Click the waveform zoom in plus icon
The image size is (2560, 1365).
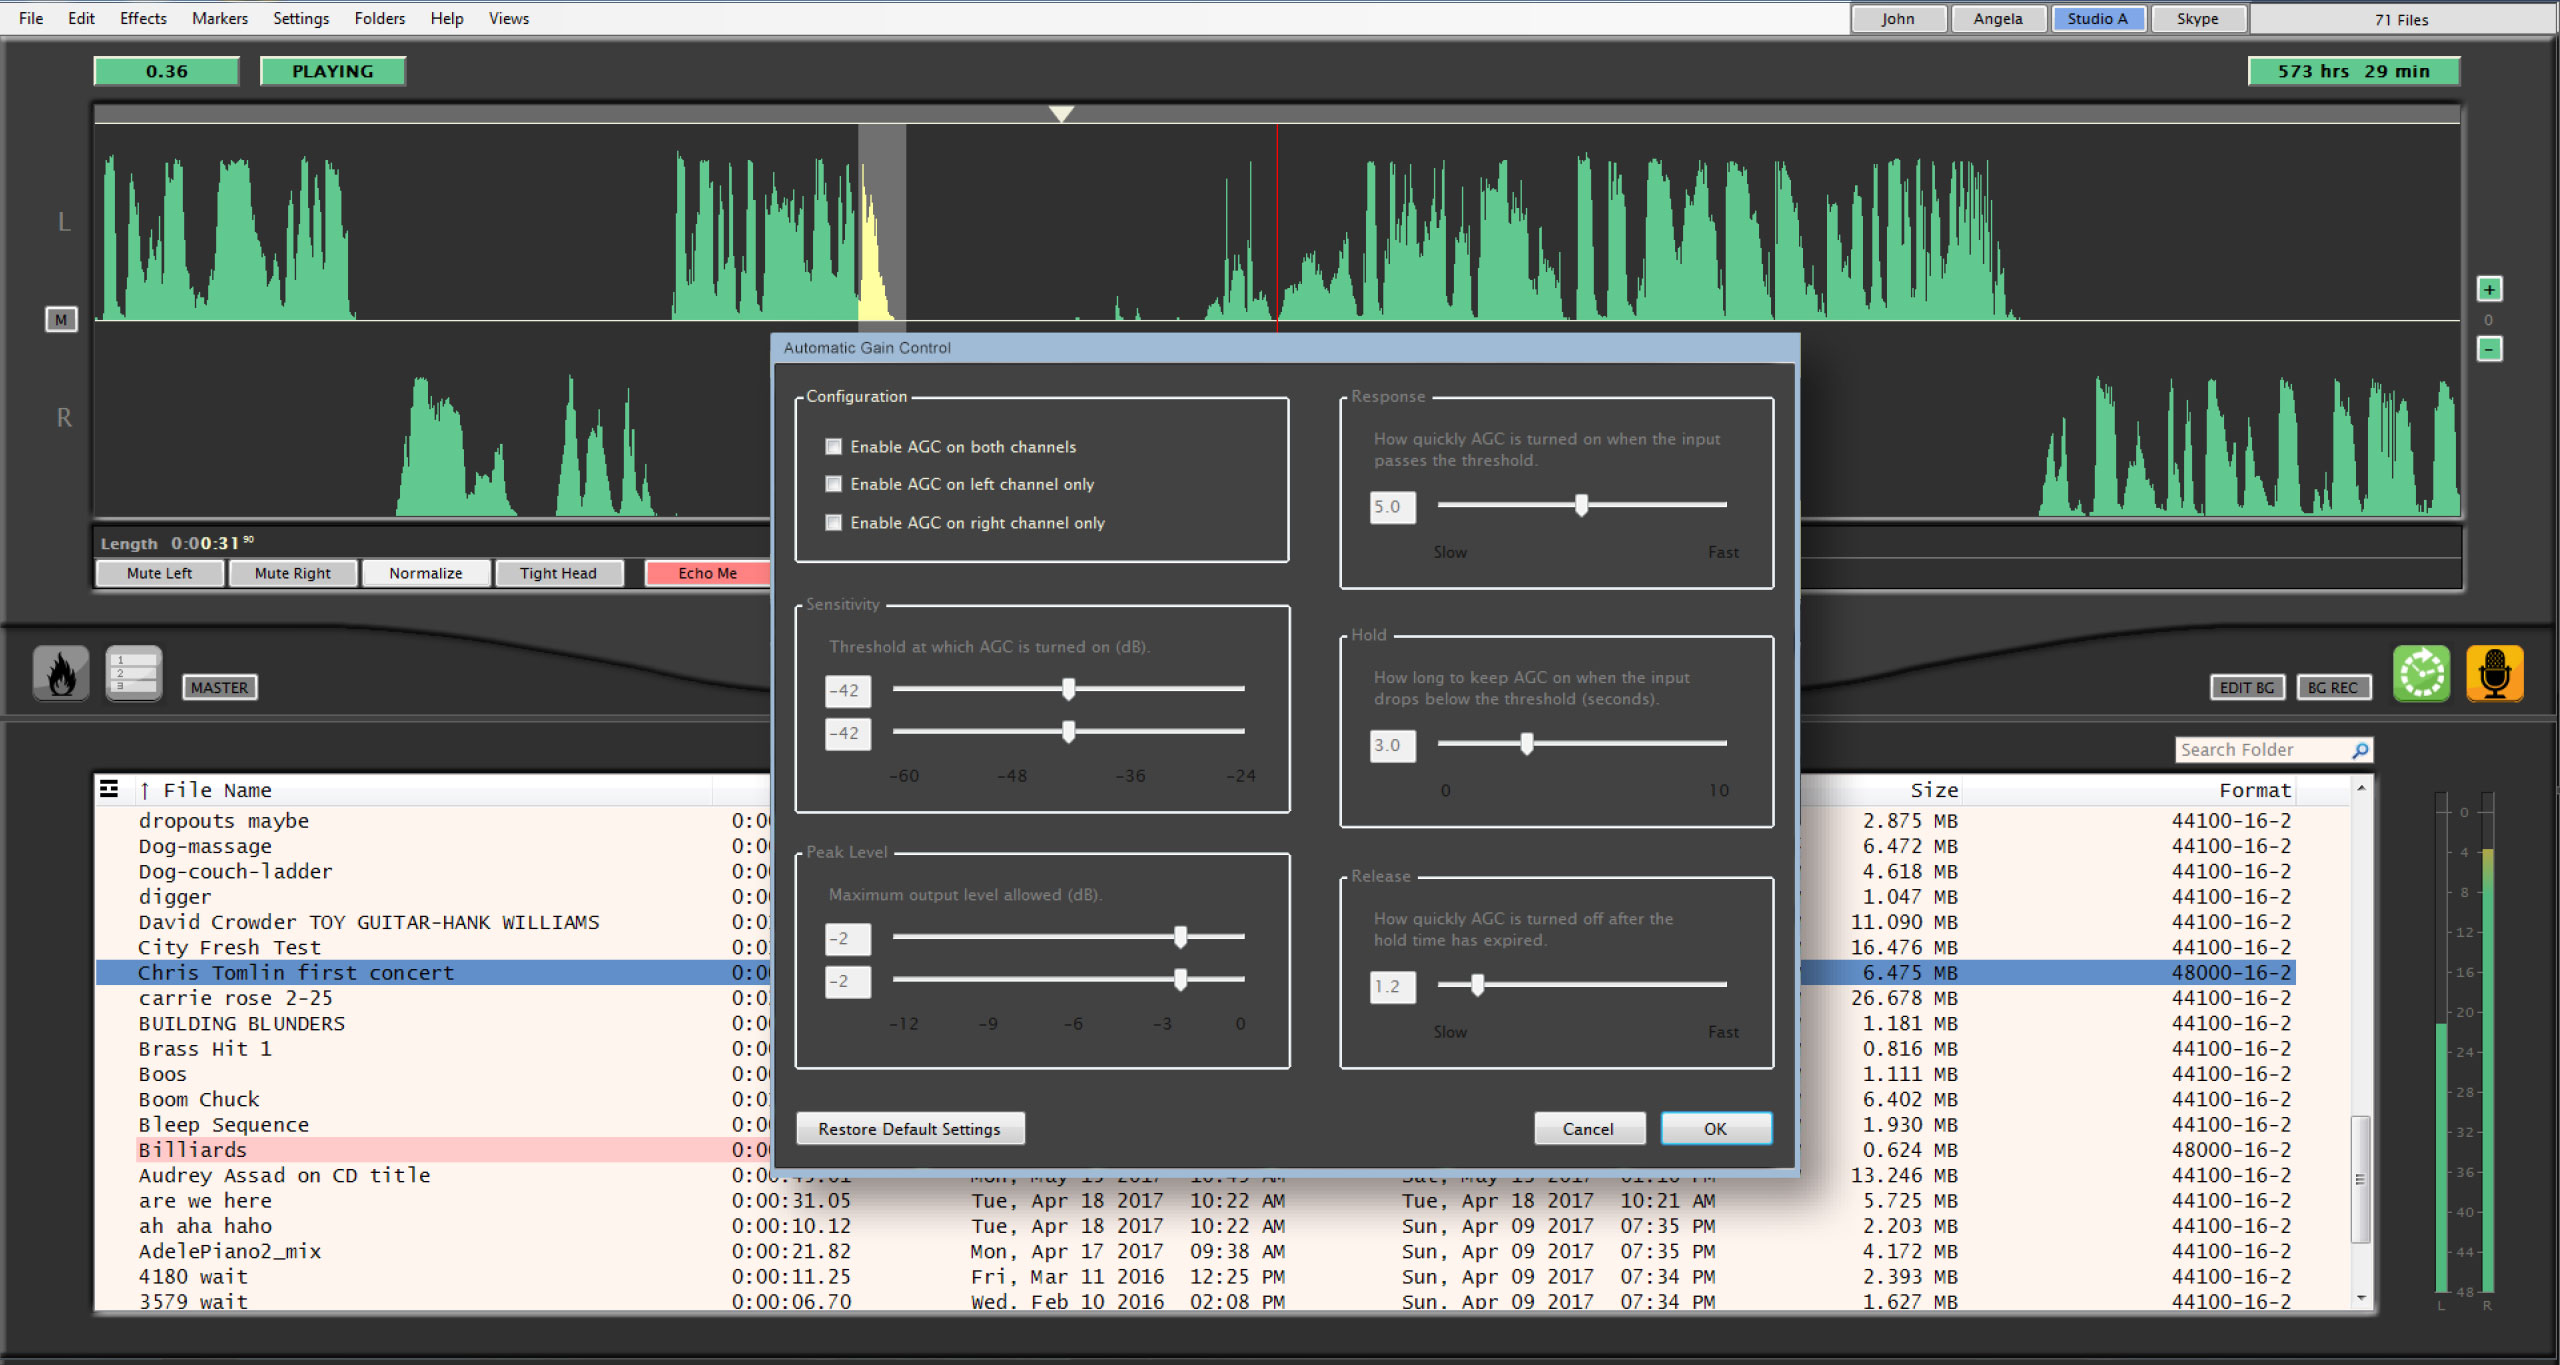pos(2489,289)
